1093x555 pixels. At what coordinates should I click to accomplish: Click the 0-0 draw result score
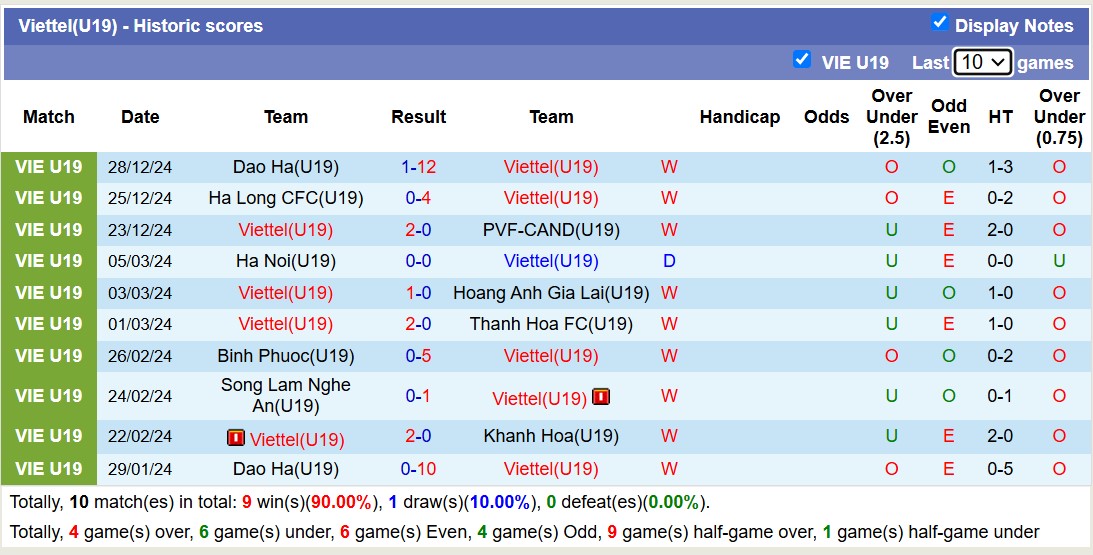click(418, 261)
